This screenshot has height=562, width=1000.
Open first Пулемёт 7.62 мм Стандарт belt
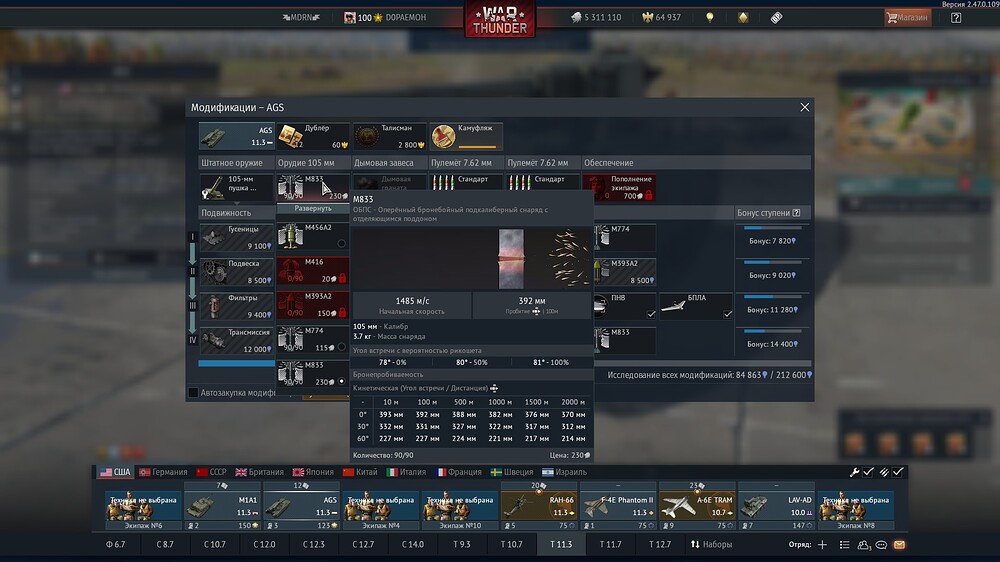[466, 183]
